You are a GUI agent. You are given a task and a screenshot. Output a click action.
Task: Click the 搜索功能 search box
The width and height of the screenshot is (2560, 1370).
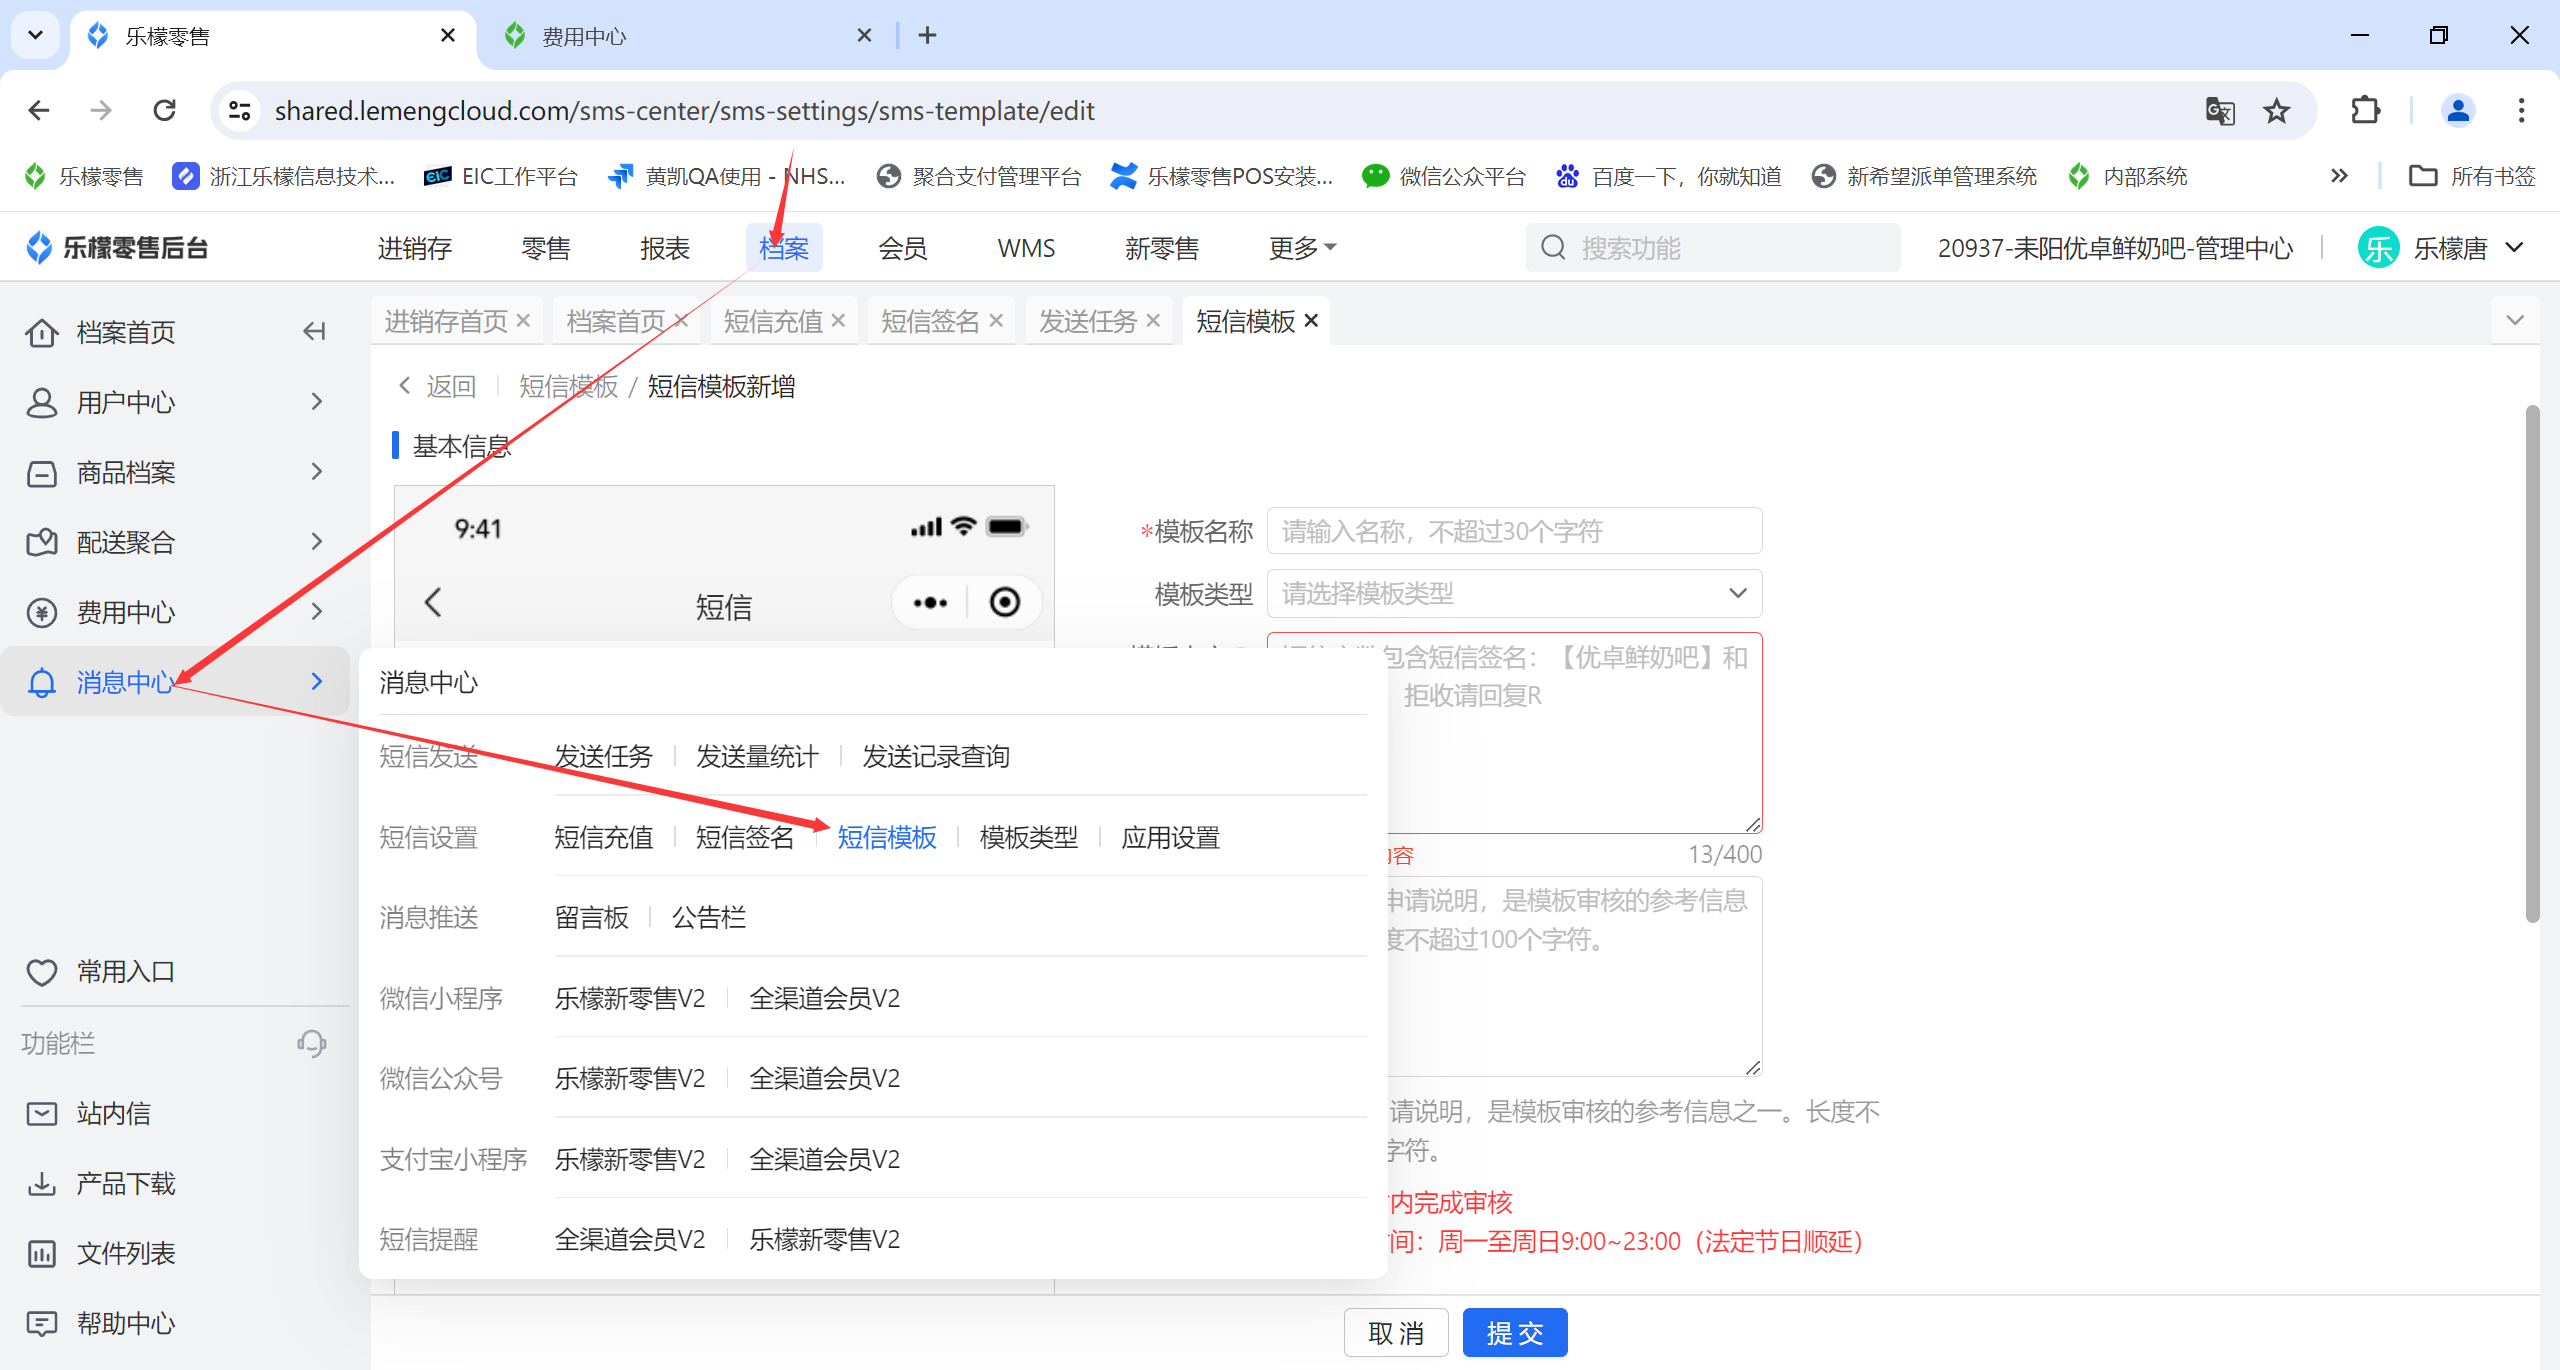[x=1713, y=247]
